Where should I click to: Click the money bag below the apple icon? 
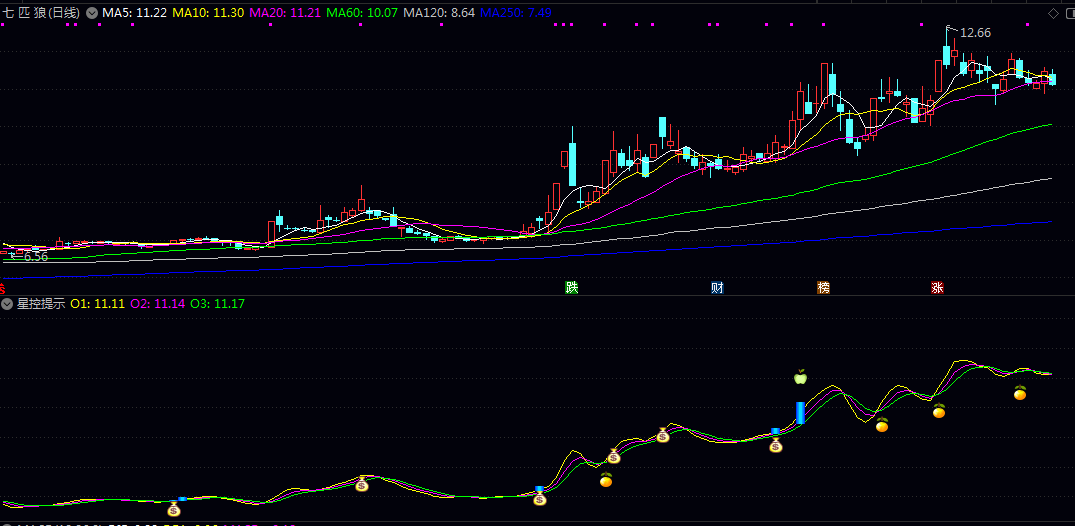(x=776, y=445)
